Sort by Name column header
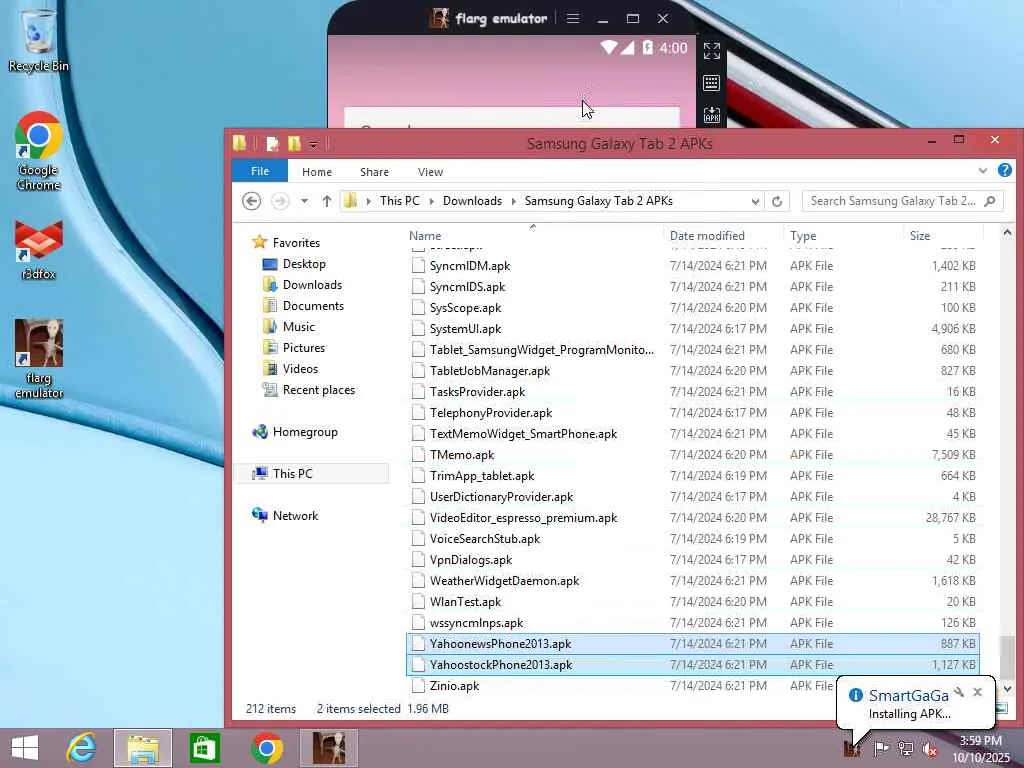 point(533,236)
